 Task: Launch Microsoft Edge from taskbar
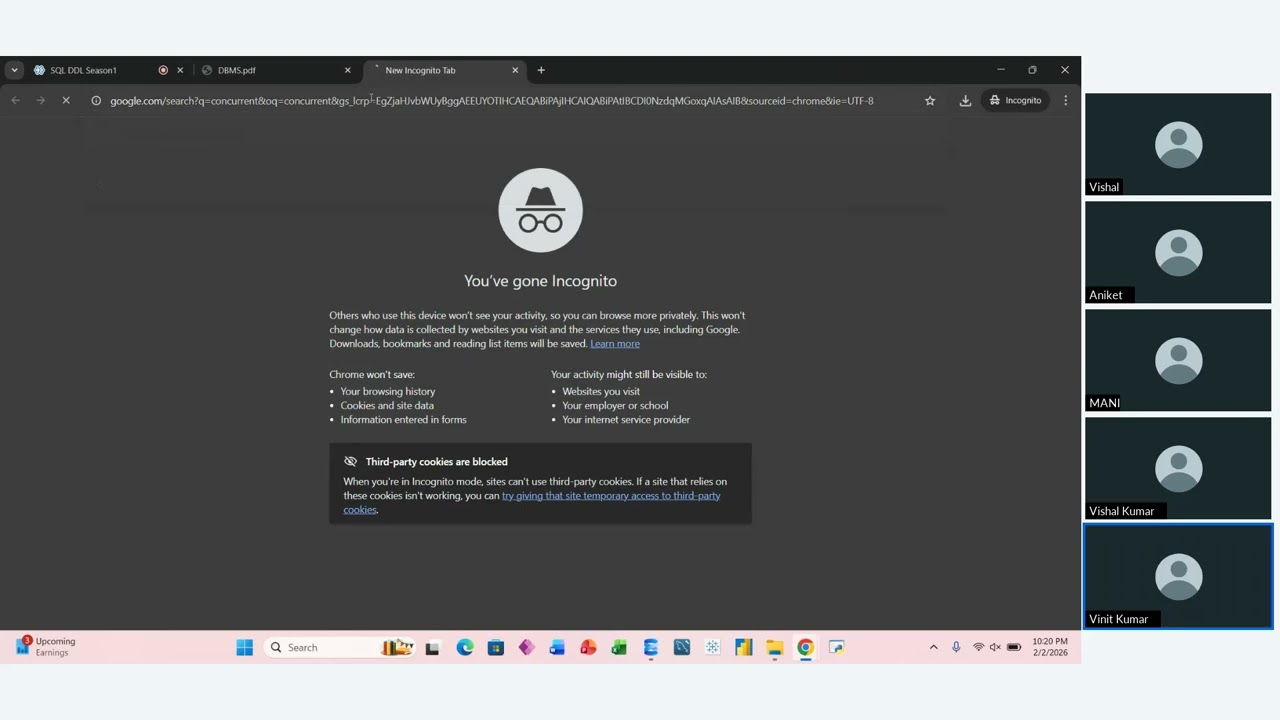(465, 647)
